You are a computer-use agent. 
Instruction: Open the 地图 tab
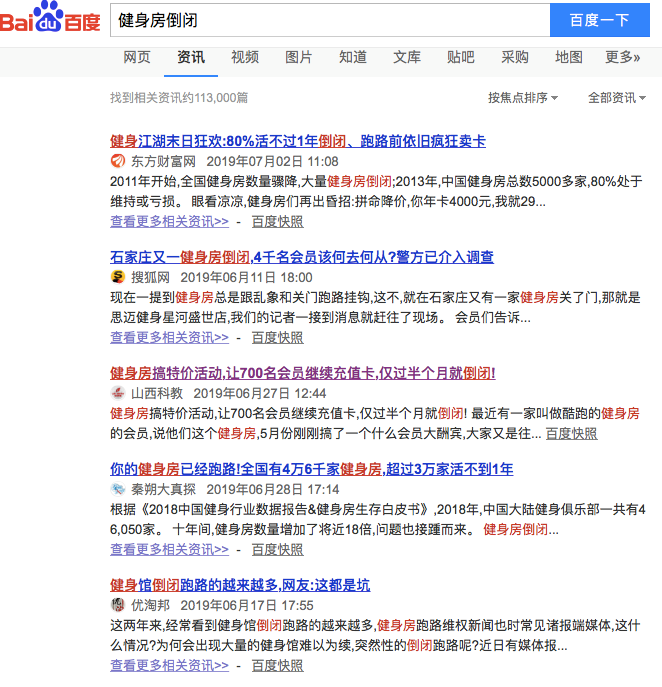pyautogui.click(x=569, y=57)
